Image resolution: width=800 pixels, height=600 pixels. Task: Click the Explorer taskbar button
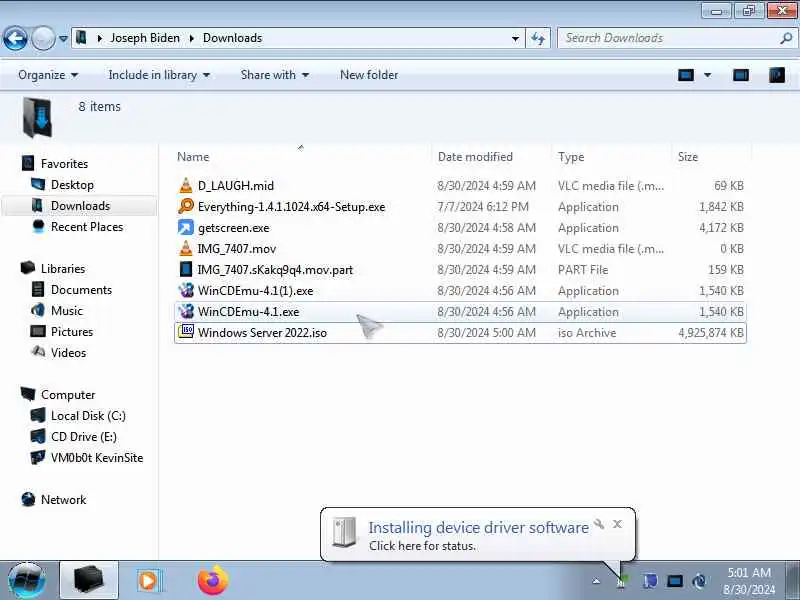tap(89, 581)
